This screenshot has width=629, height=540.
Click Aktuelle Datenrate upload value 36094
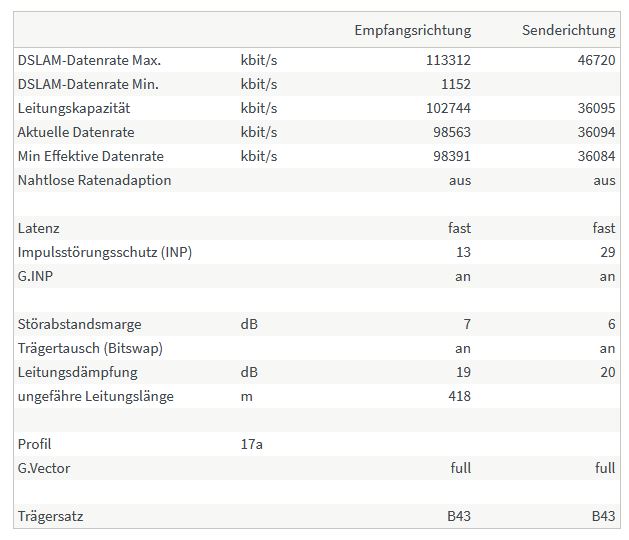(596, 132)
